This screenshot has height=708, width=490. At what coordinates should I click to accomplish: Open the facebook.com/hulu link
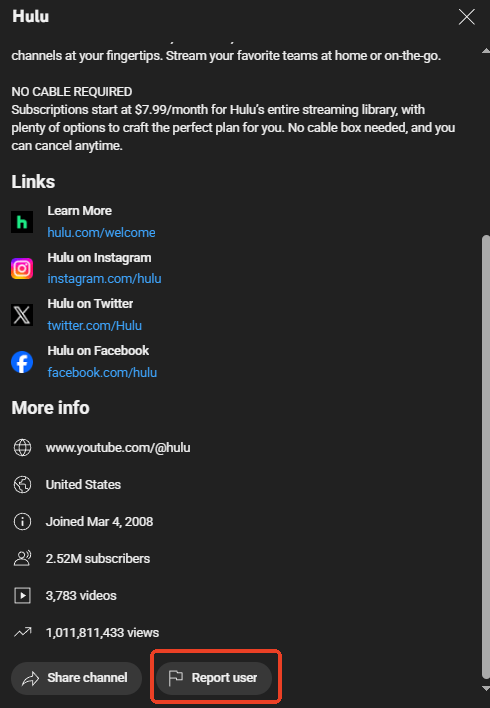point(102,373)
